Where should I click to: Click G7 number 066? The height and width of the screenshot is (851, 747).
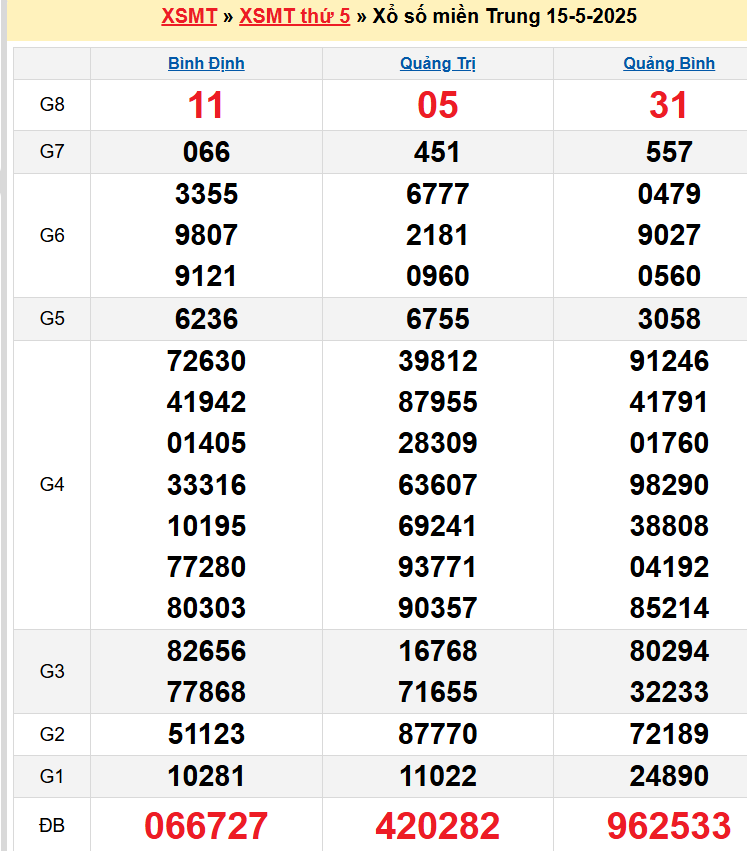206,152
